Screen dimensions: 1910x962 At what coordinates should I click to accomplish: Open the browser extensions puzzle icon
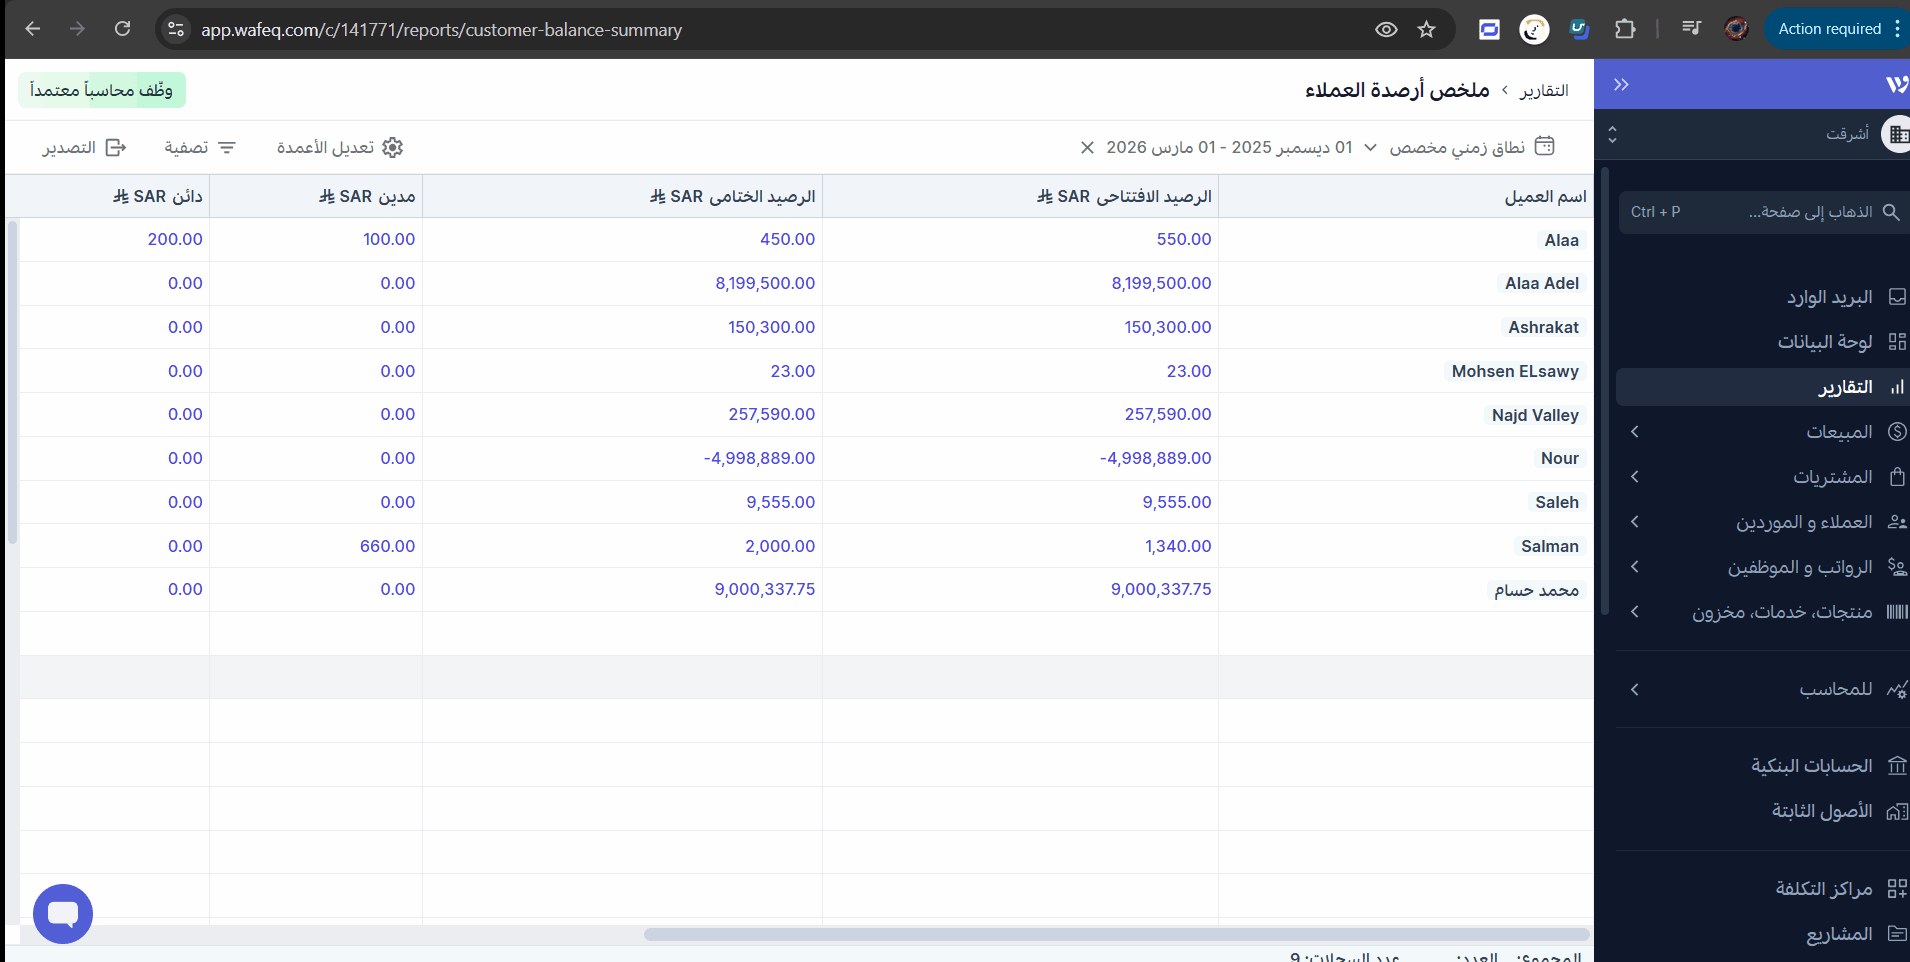click(x=1625, y=30)
